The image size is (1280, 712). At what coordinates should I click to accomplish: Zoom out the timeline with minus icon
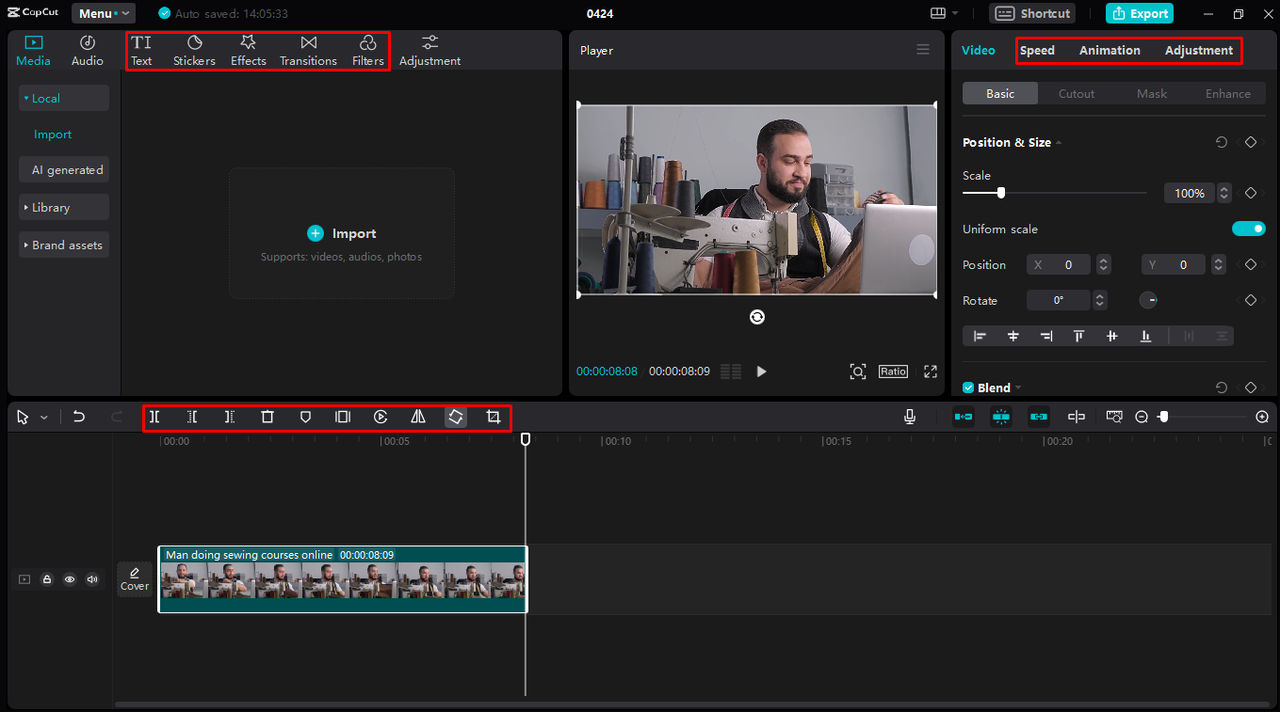pyautogui.click(x=1142, y=417)
